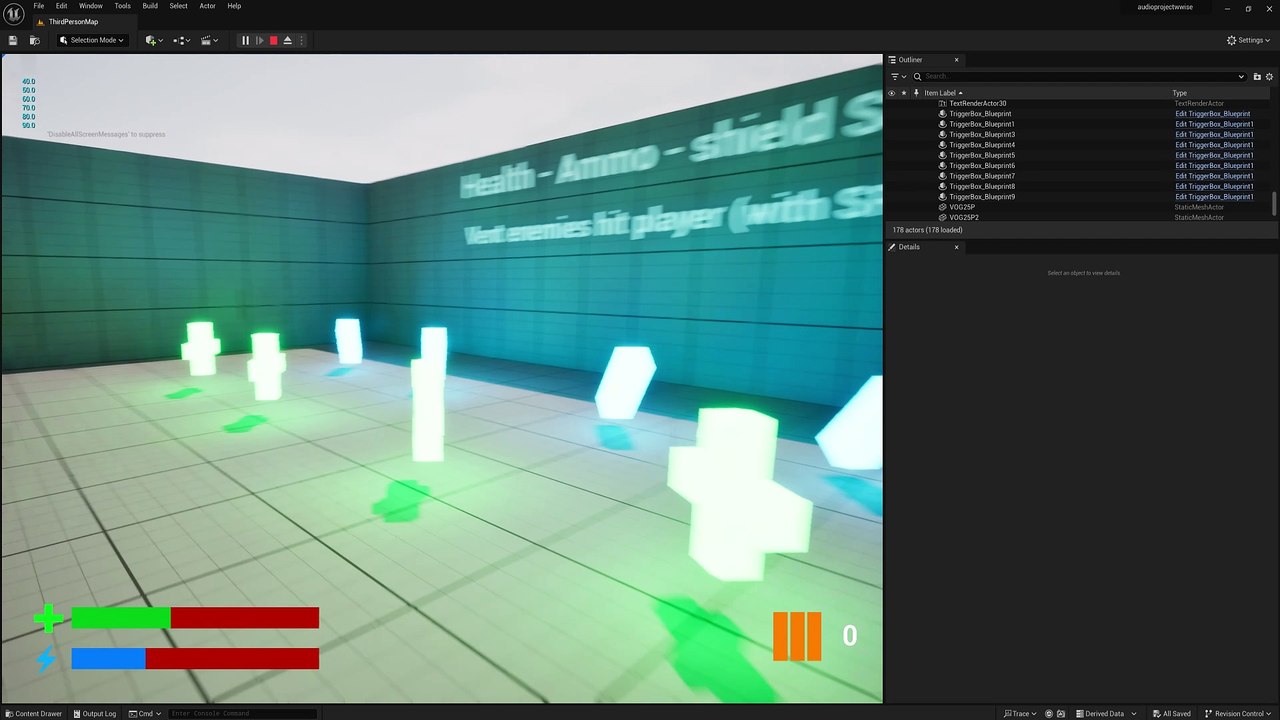Click the static mesh icon beside VOG25P
The height and width of the screenshot is (720, 1280).
pyautogui.click(x=942, y=207)
